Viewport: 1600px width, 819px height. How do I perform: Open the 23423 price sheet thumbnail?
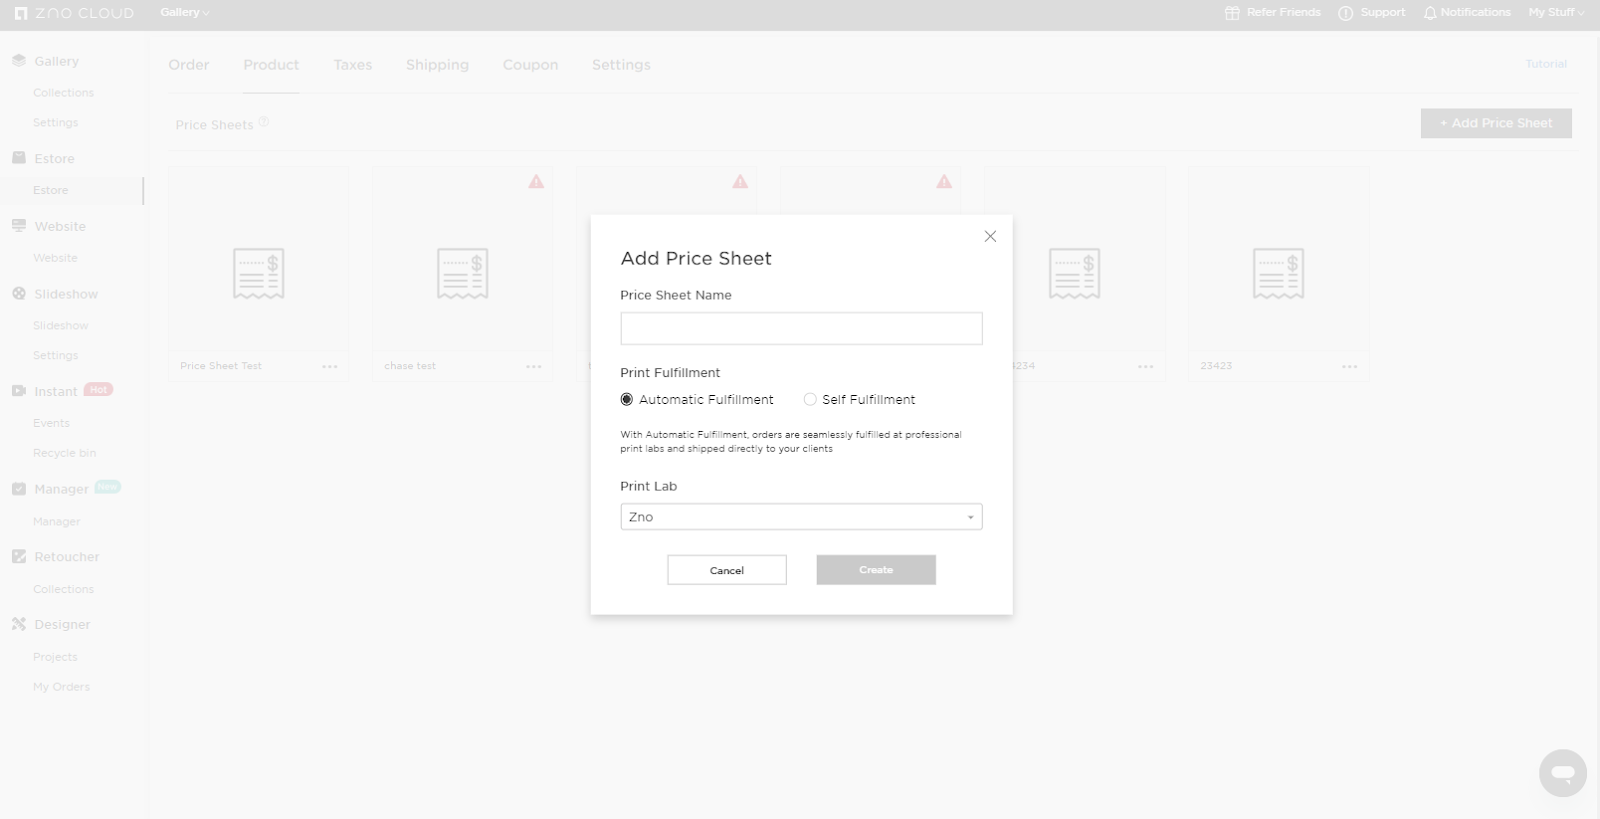click(1278, 273)
